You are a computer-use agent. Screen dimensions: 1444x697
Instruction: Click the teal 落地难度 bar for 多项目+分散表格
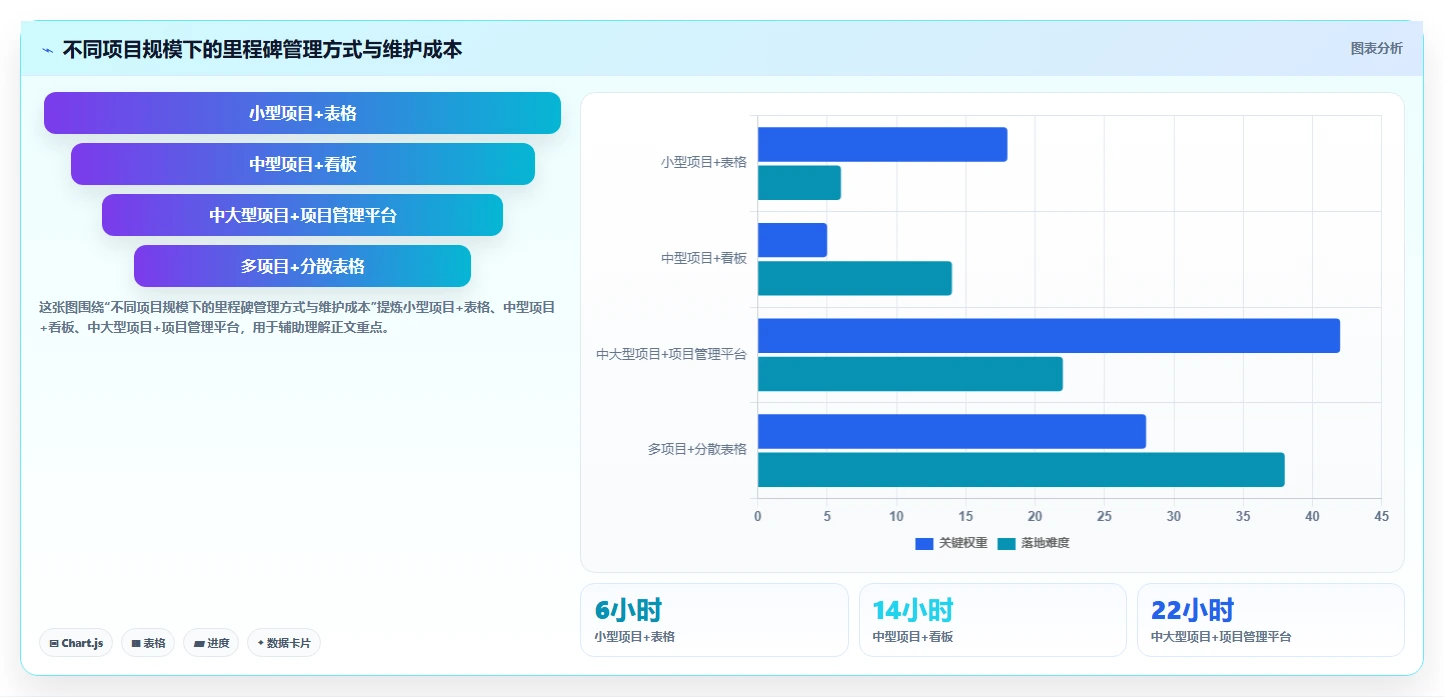coord(1021,470)
